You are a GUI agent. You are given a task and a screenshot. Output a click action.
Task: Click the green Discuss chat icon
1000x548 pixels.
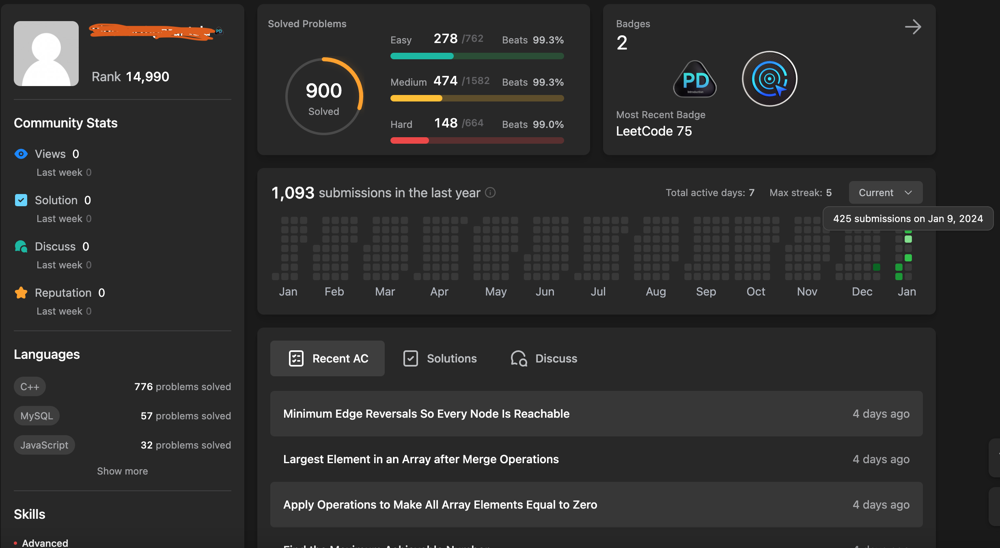pos(21,246)
